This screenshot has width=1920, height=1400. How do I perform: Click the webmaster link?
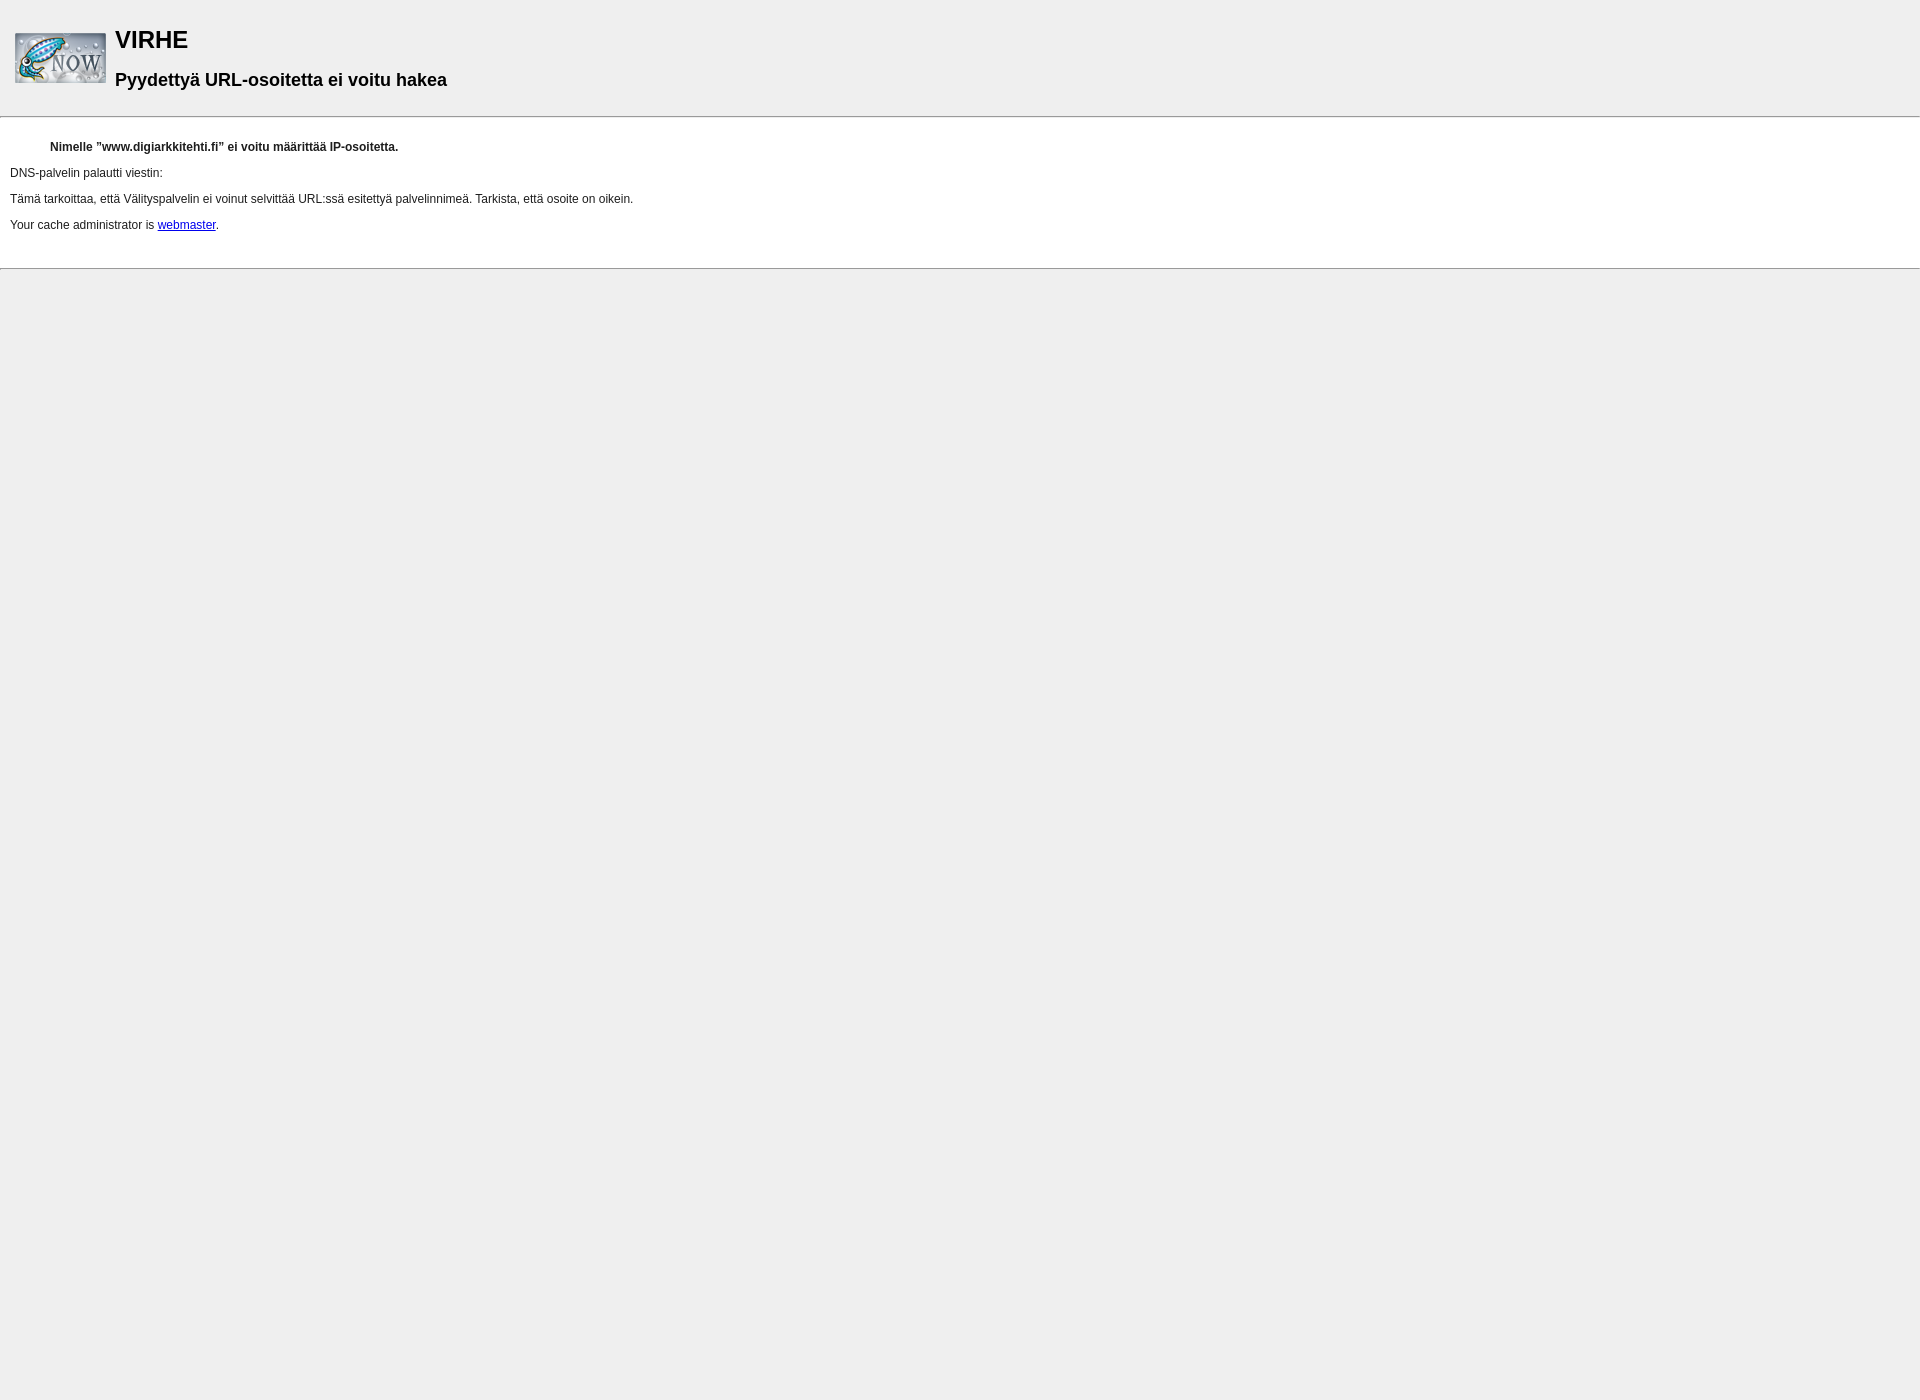(186, 224)
